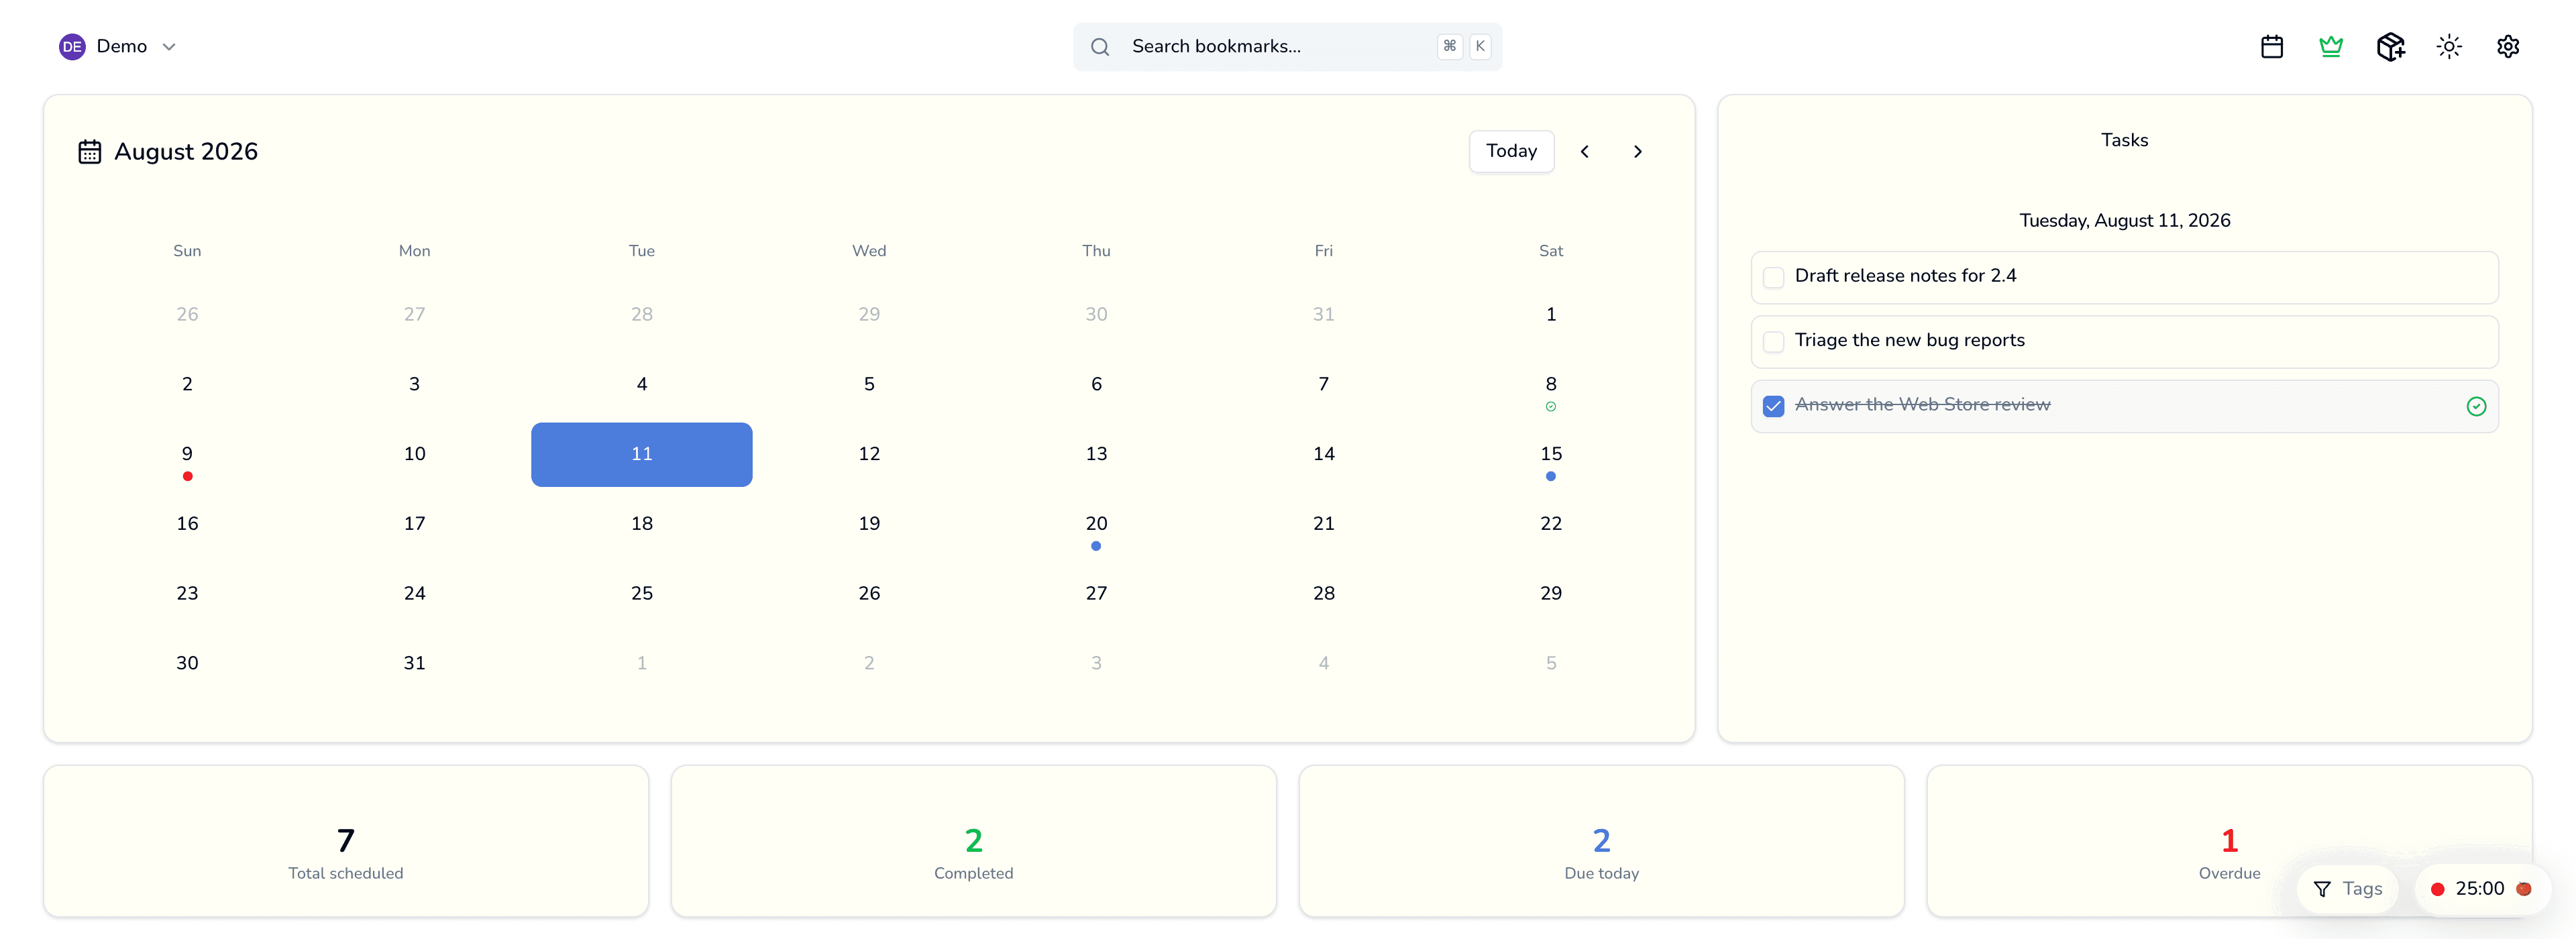Click the K shortcut key badge

(1480, 47)
